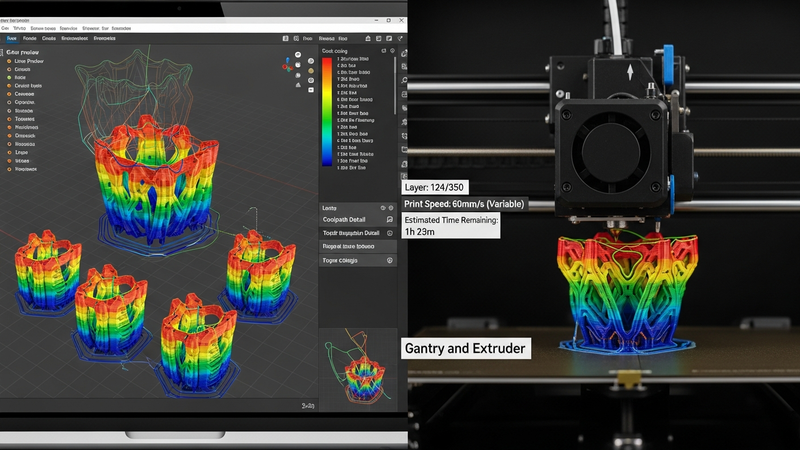Viewport: 800px width, 450px height.
Task: Click the 'Gantry and Extruder' label
Action: tap(465, 348)
